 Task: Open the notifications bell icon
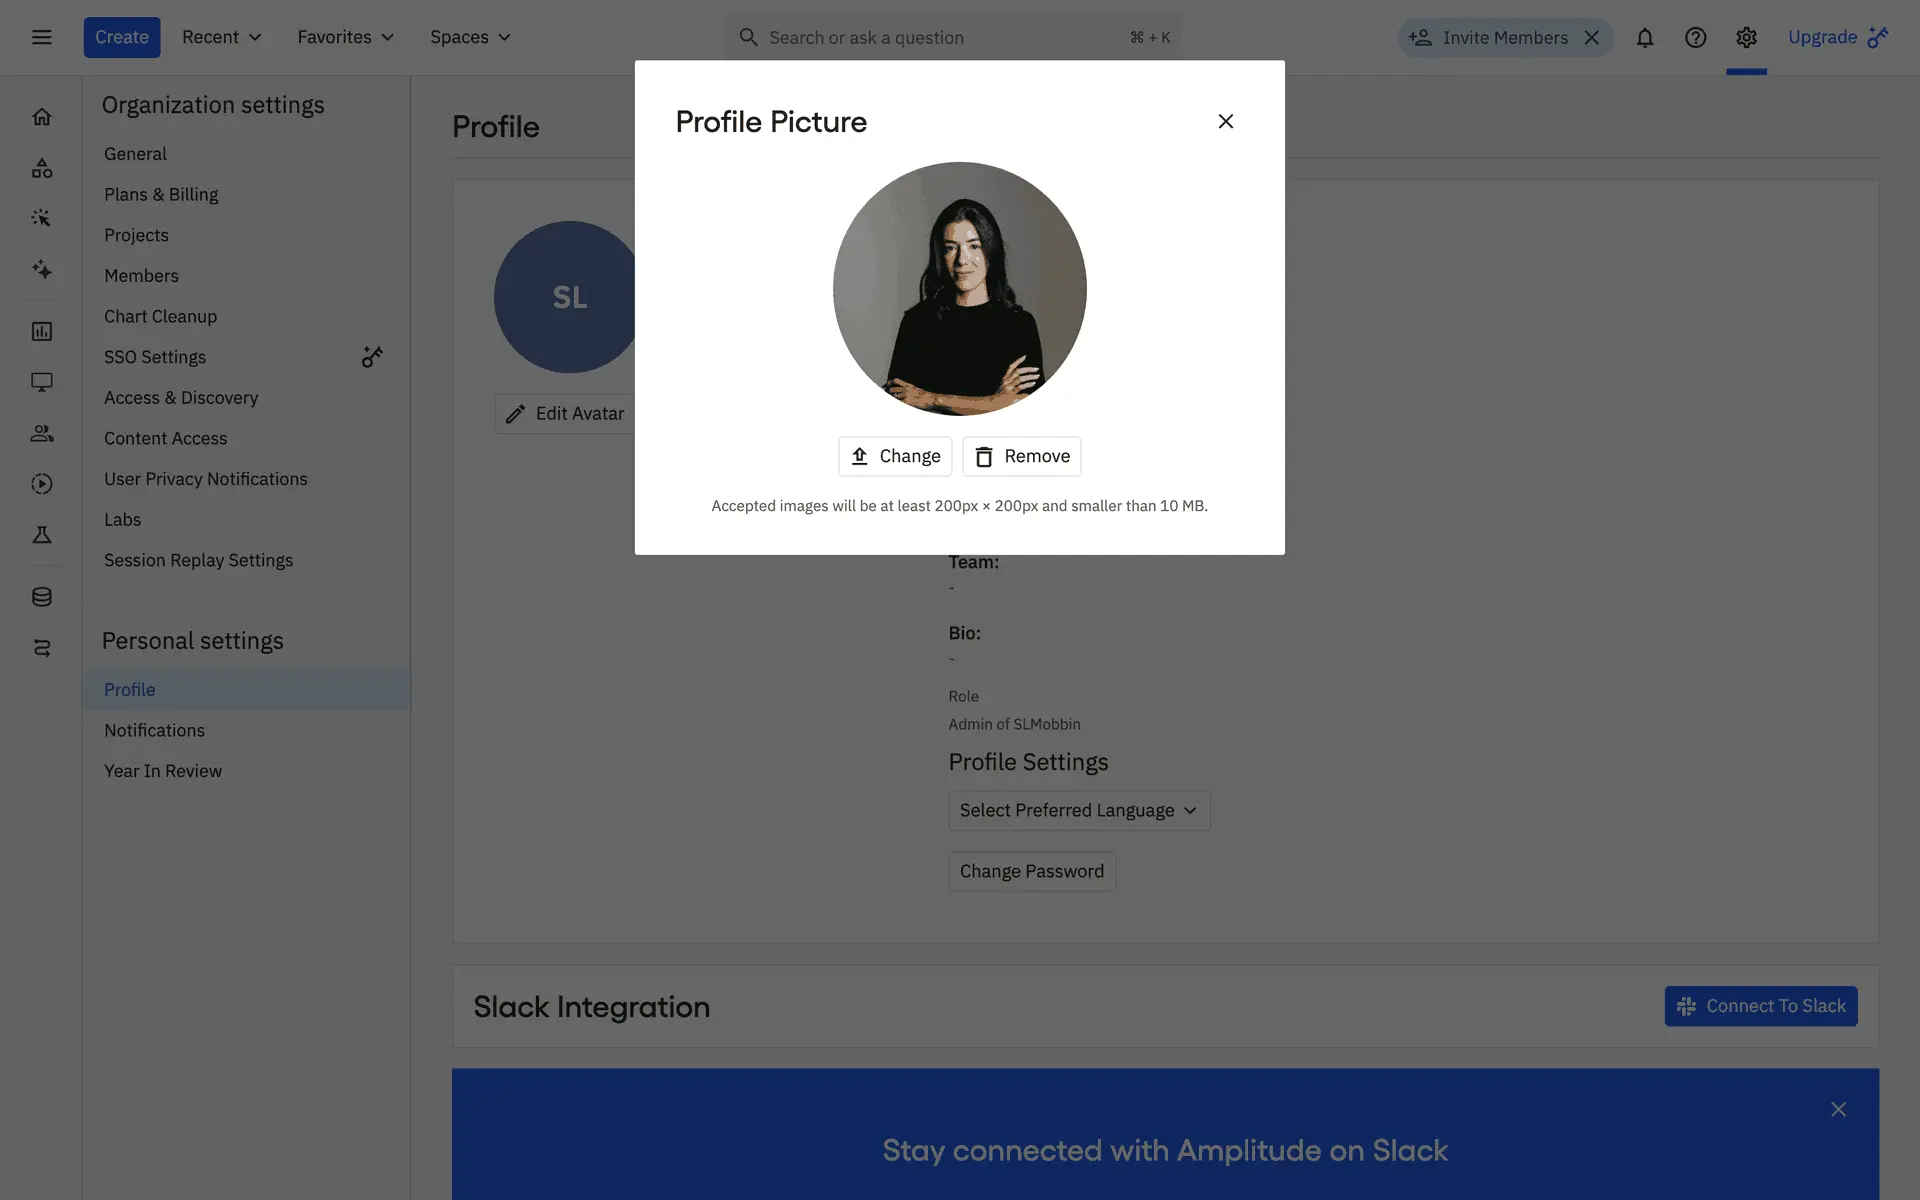point(1644,37)
